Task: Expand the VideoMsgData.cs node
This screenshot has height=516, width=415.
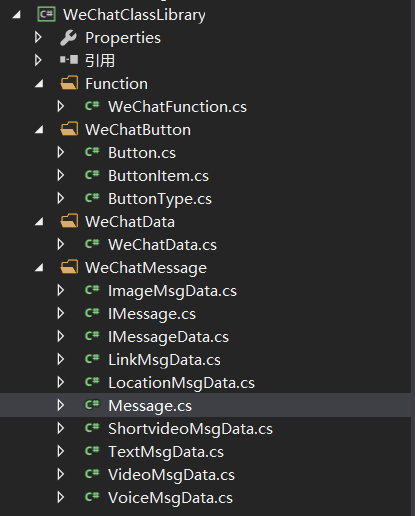Action: 61,474
